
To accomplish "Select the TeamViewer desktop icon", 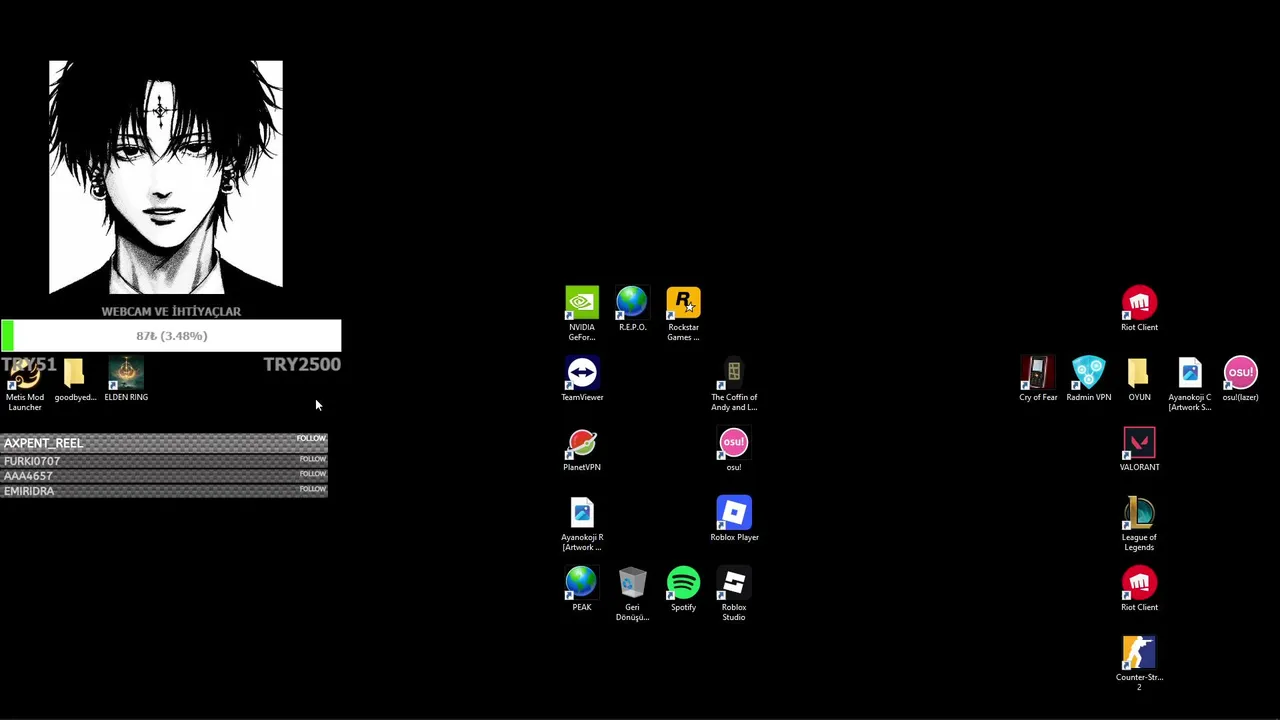I will (x=582, y=373).
